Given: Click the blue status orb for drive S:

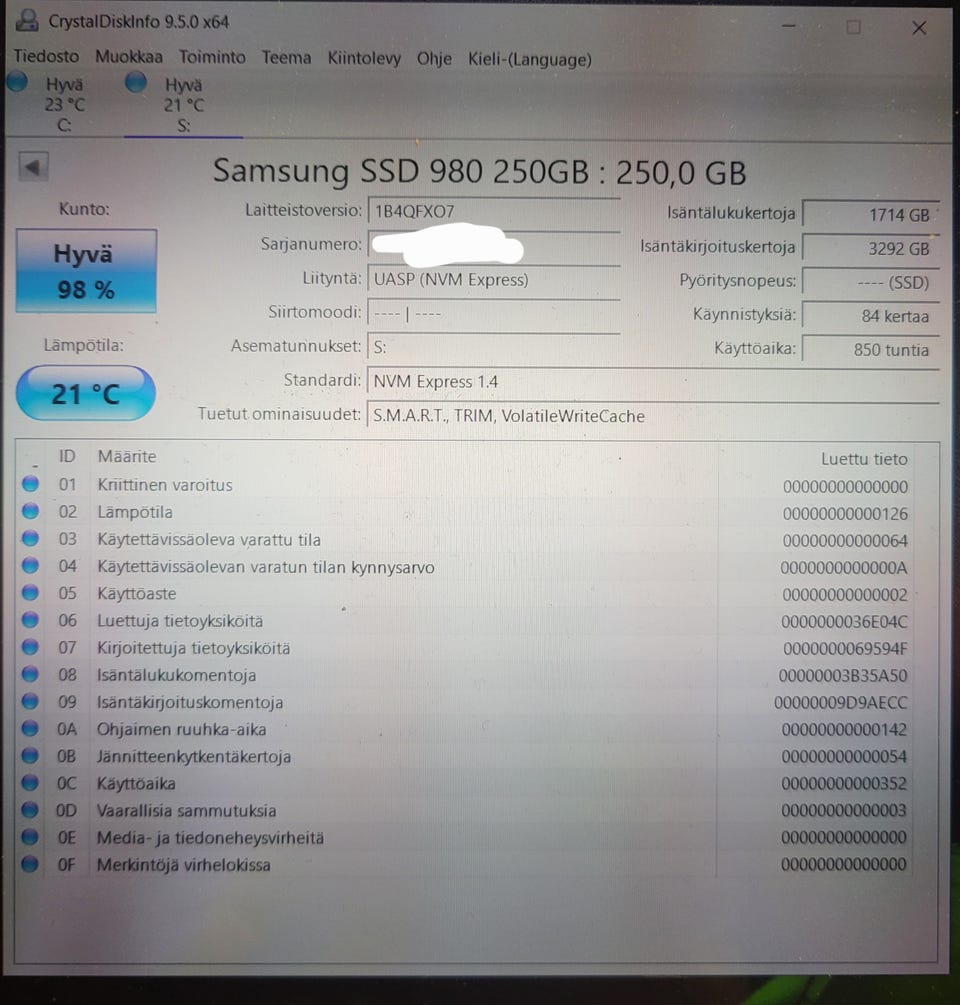Looking at the screenshot, I should click(x=136, y=82).
